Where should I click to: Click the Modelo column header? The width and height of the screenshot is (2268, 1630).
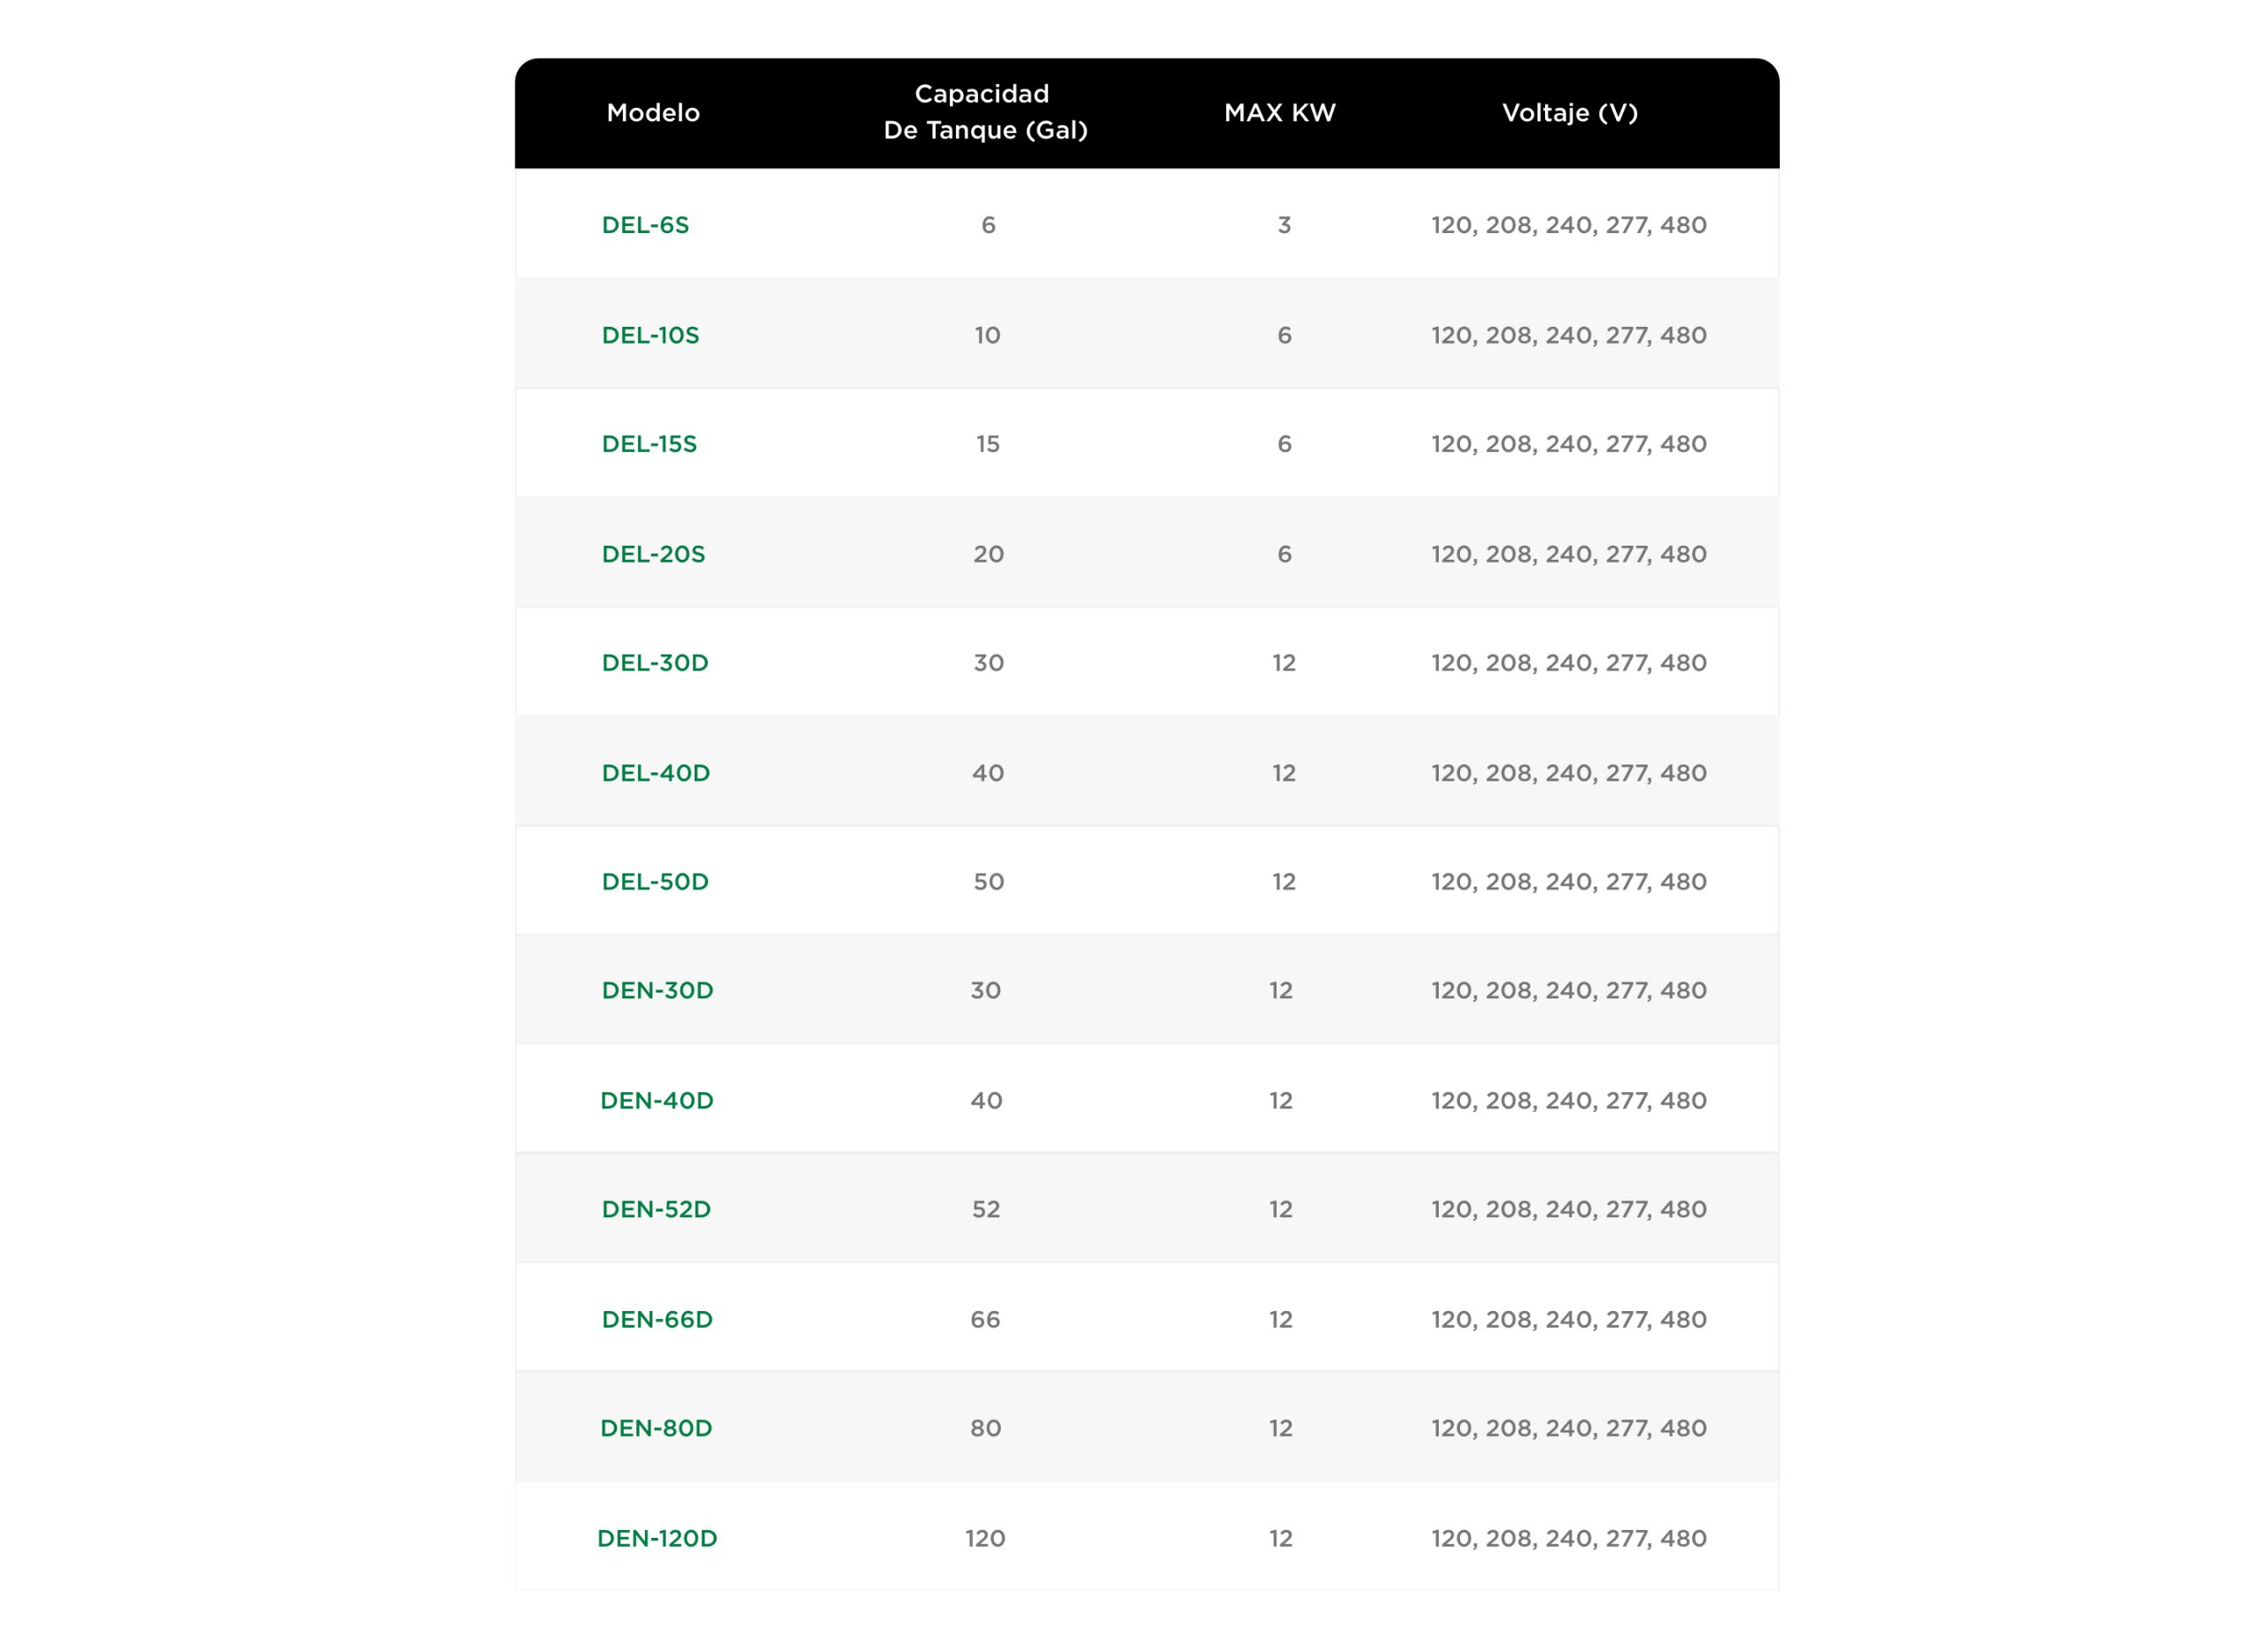pos(653,113)
